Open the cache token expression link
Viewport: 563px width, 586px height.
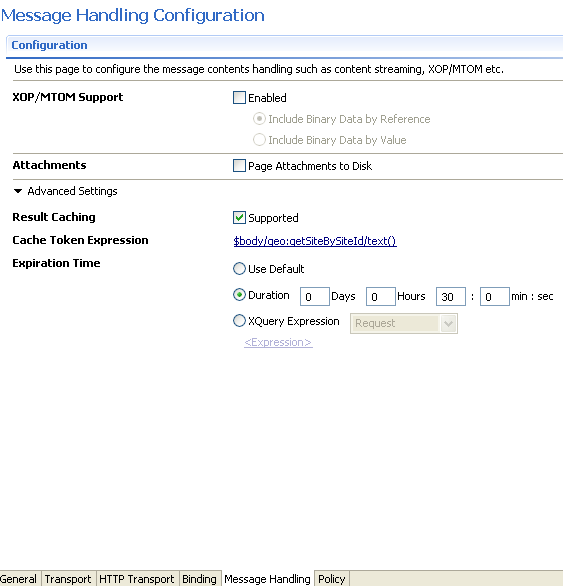315,241
